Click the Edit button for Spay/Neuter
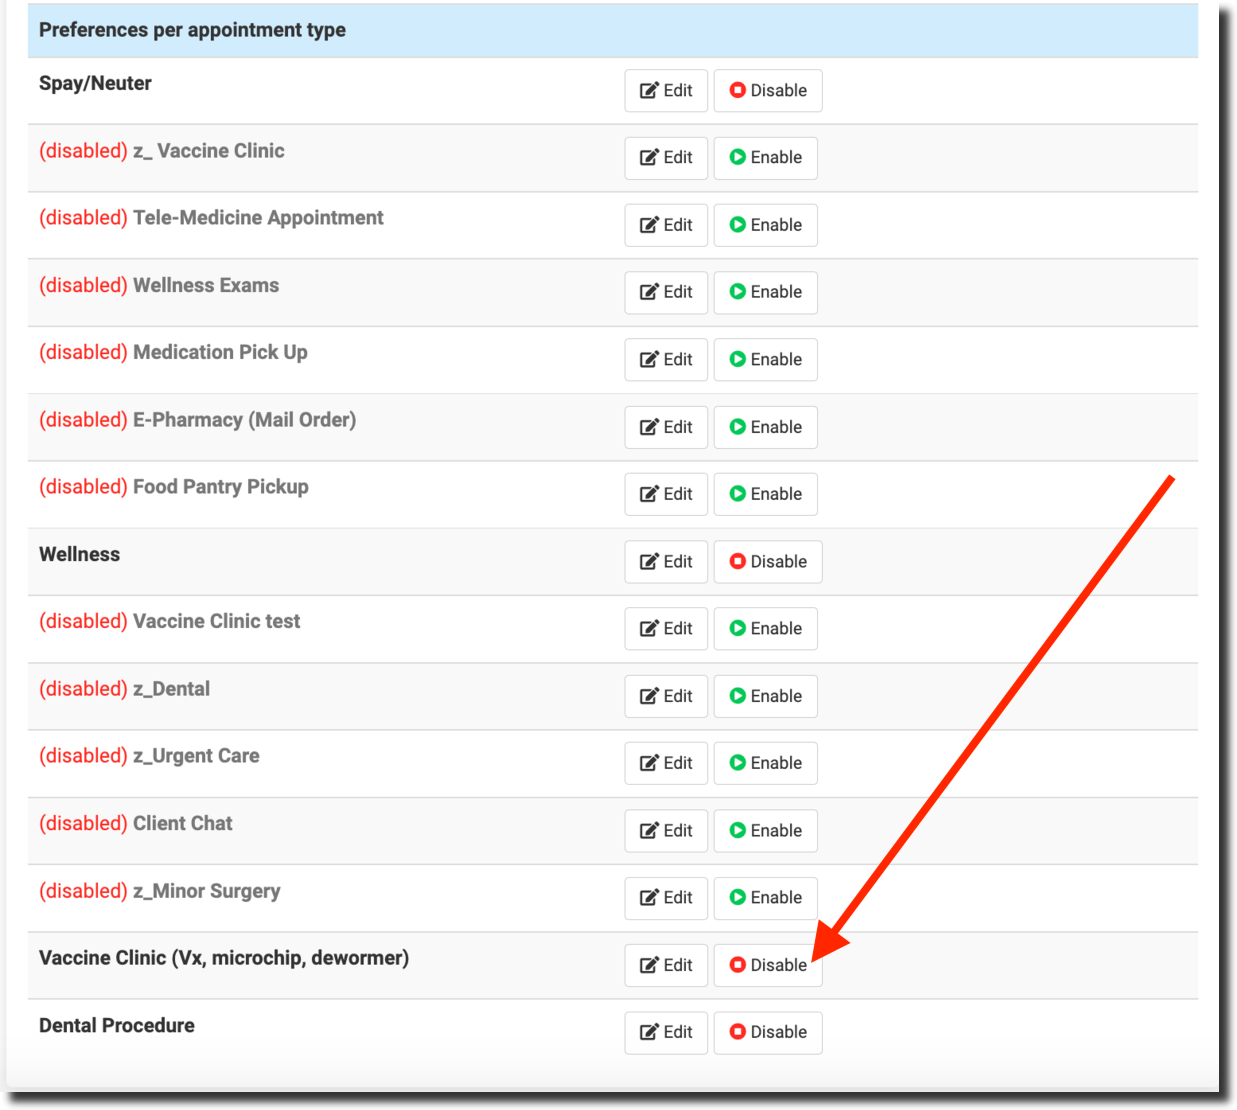This screenshot has width=1237, height=1110. point(666,91)
